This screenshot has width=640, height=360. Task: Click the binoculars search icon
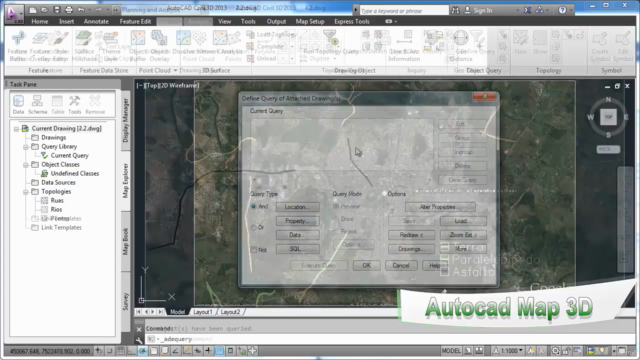coord(456,10)
